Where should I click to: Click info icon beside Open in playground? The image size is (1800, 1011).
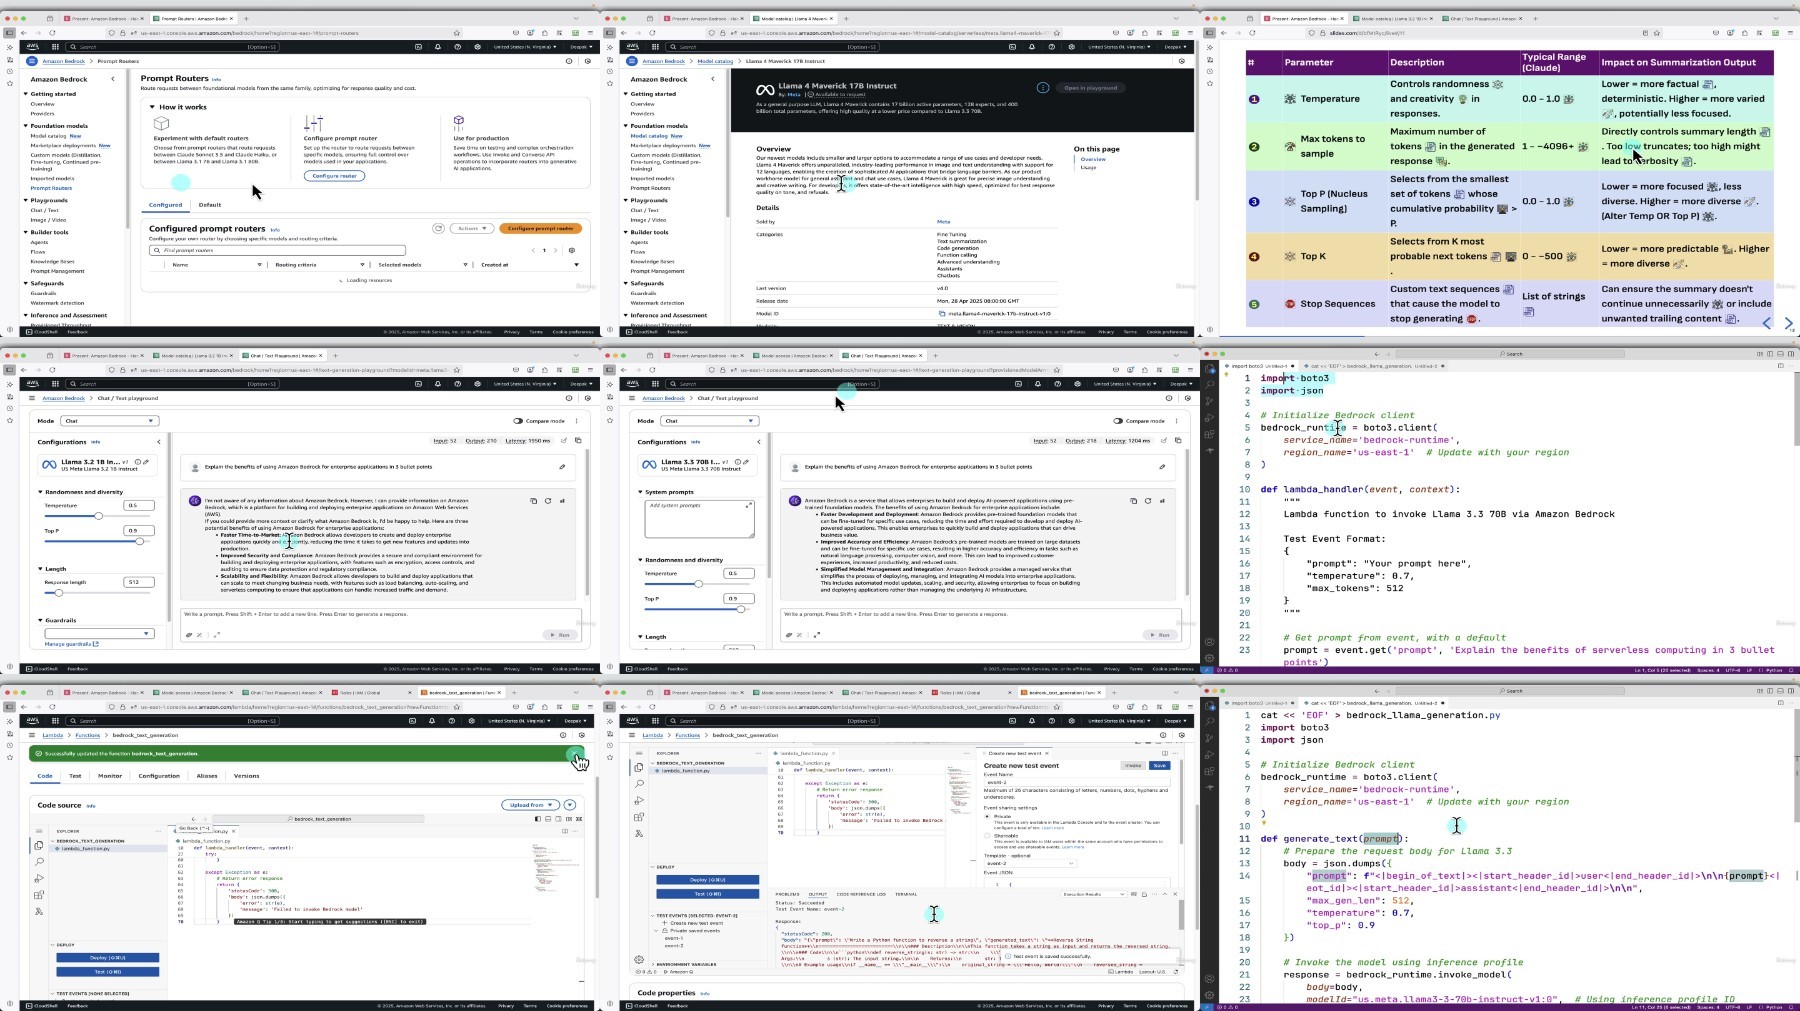pyautogui.click(x=1043, y=88)
